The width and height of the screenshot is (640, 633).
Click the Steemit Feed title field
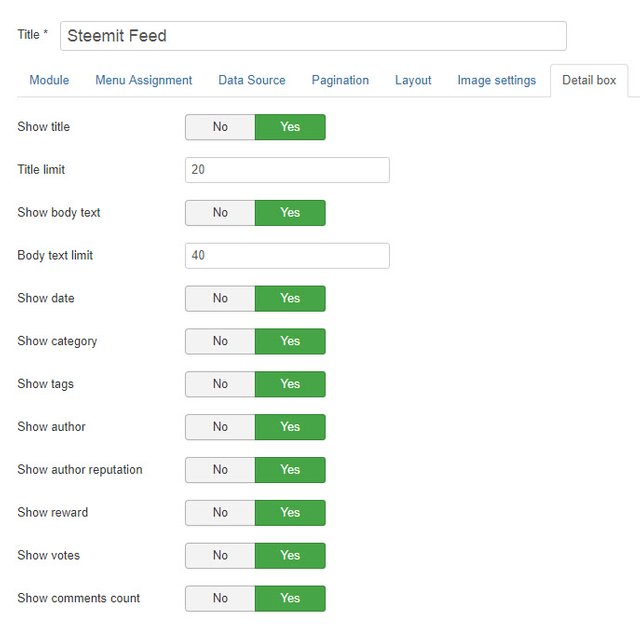[x=313, y=36]
